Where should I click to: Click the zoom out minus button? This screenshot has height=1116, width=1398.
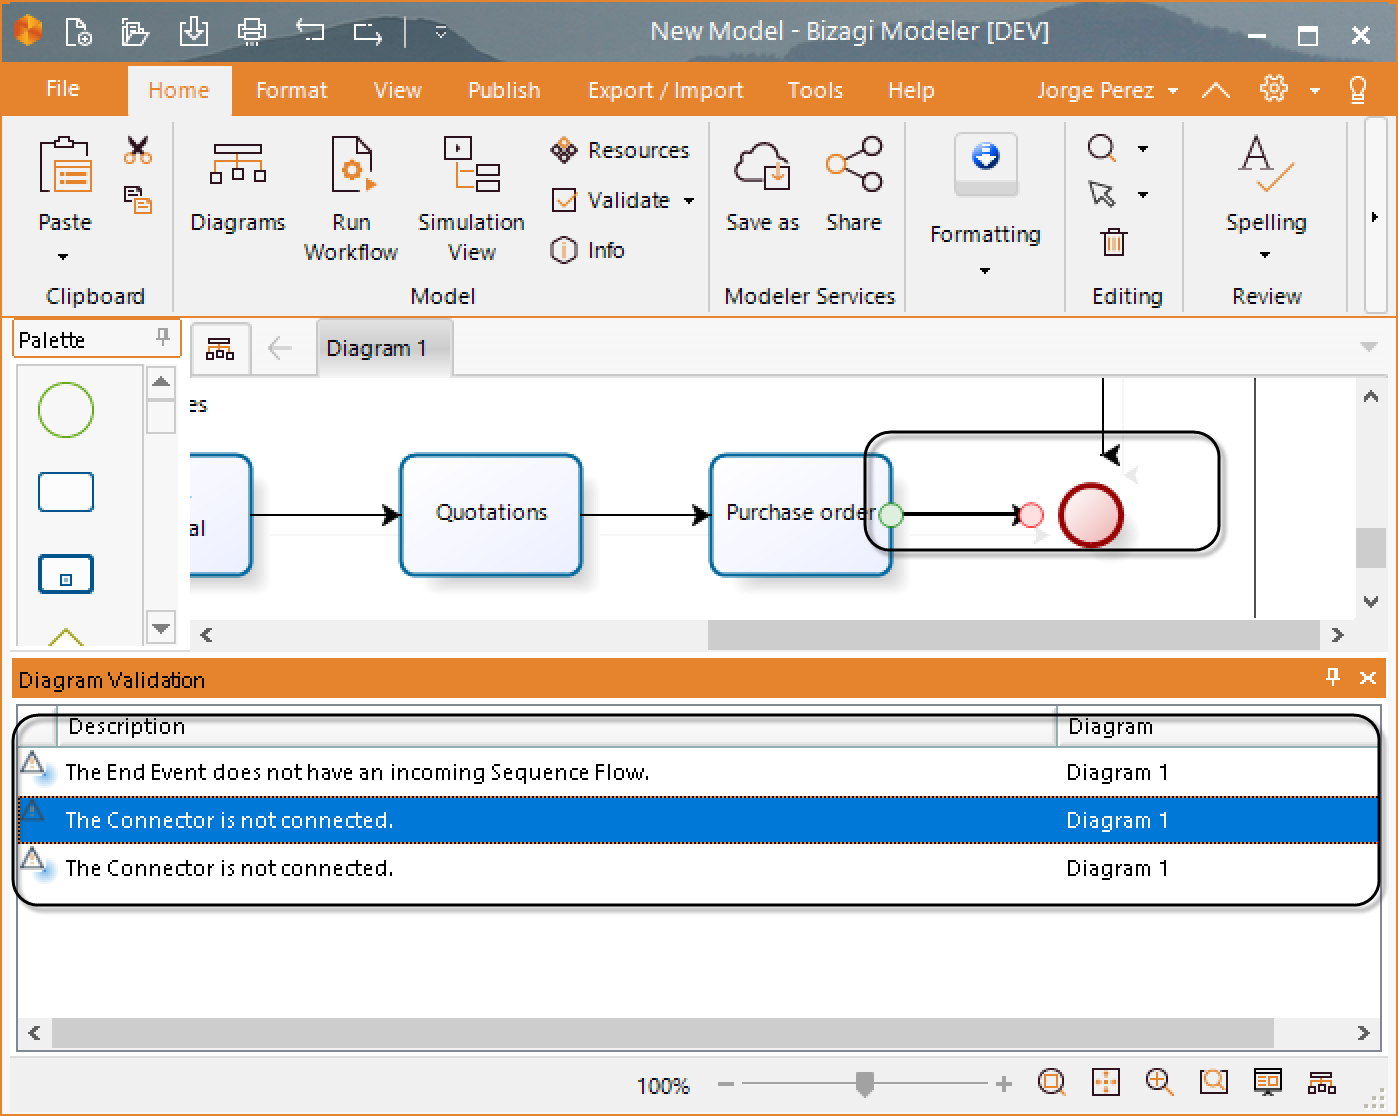(x=727, y=1084)
